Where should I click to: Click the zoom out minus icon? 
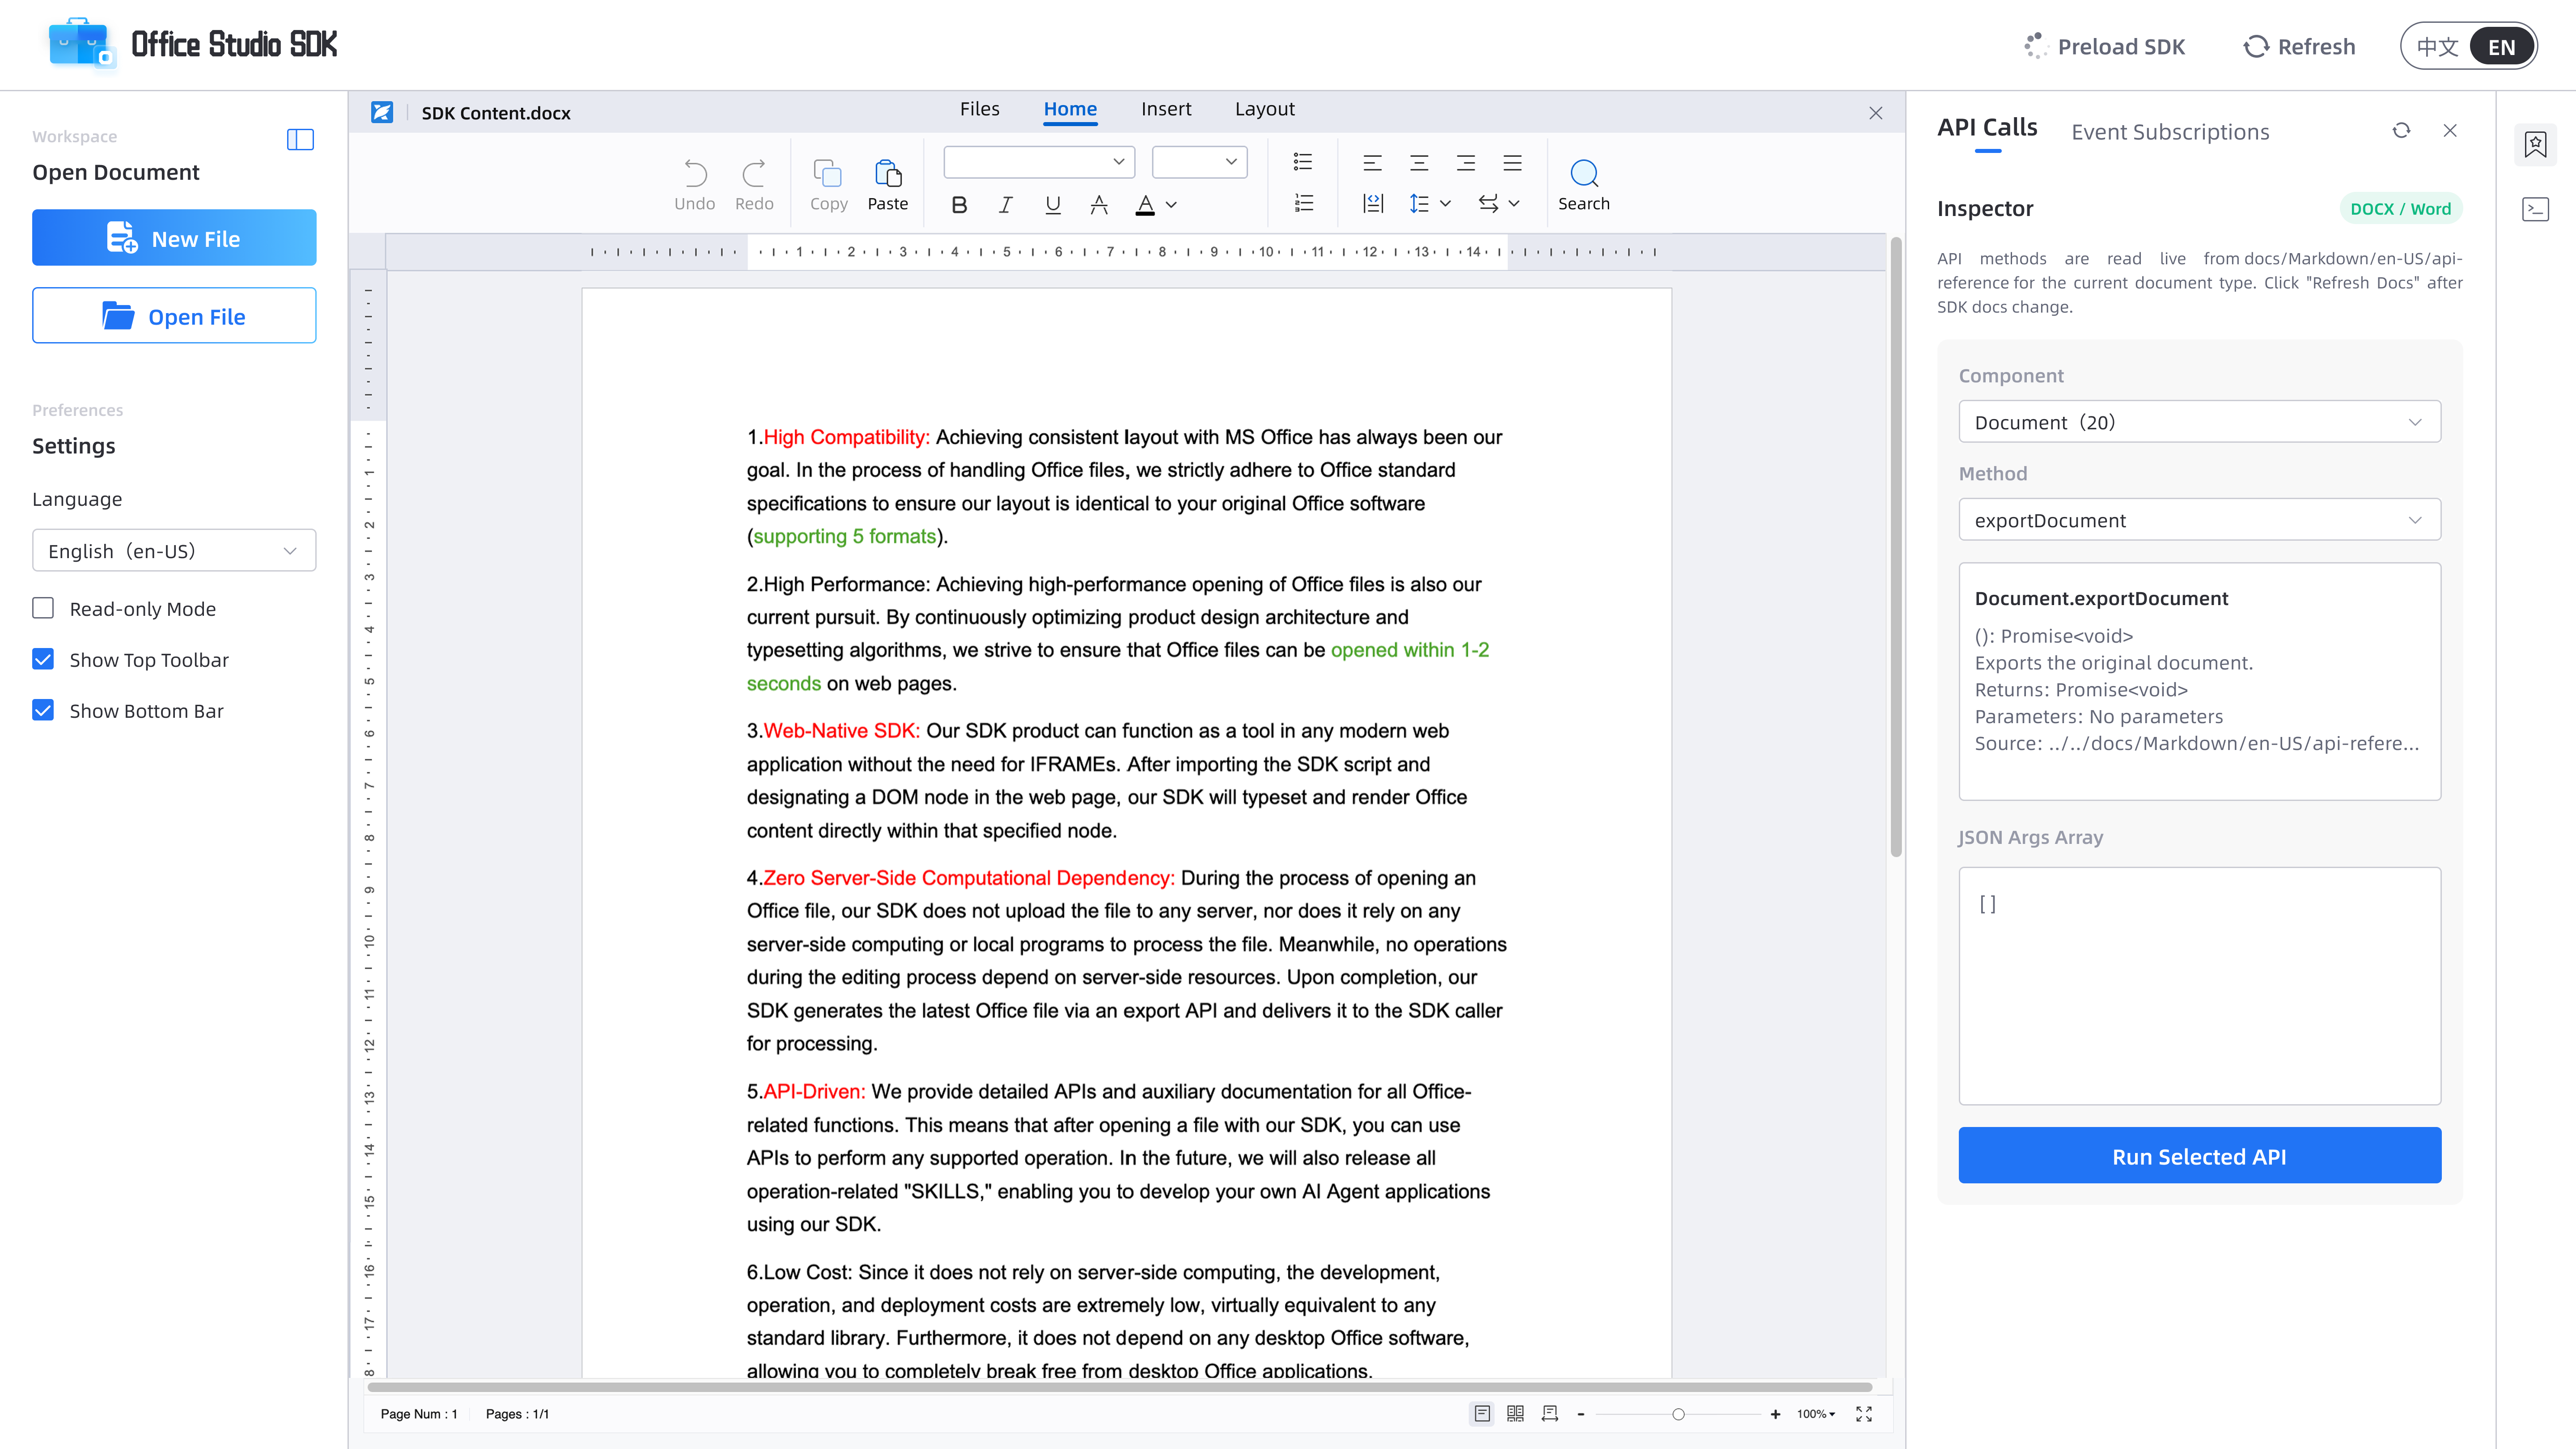coord(1581,1414)
